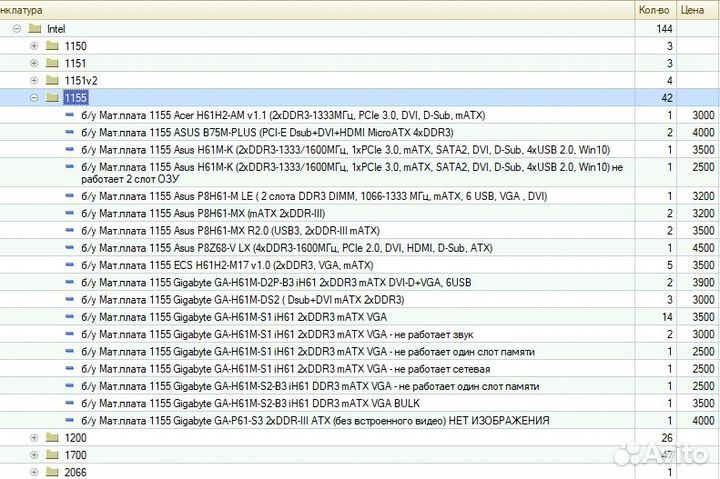Expand the 2066 socket folder
Image resolution: width=720 pixels, height=479 pixels.
tap(34, 472)
